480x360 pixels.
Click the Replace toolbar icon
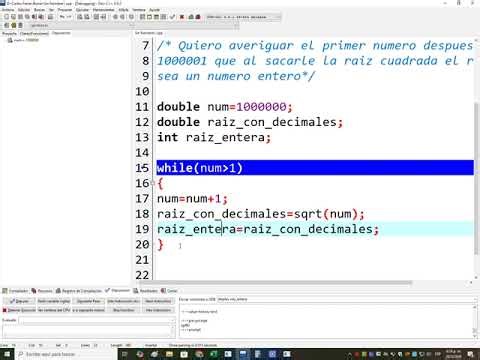pos(87,17)
